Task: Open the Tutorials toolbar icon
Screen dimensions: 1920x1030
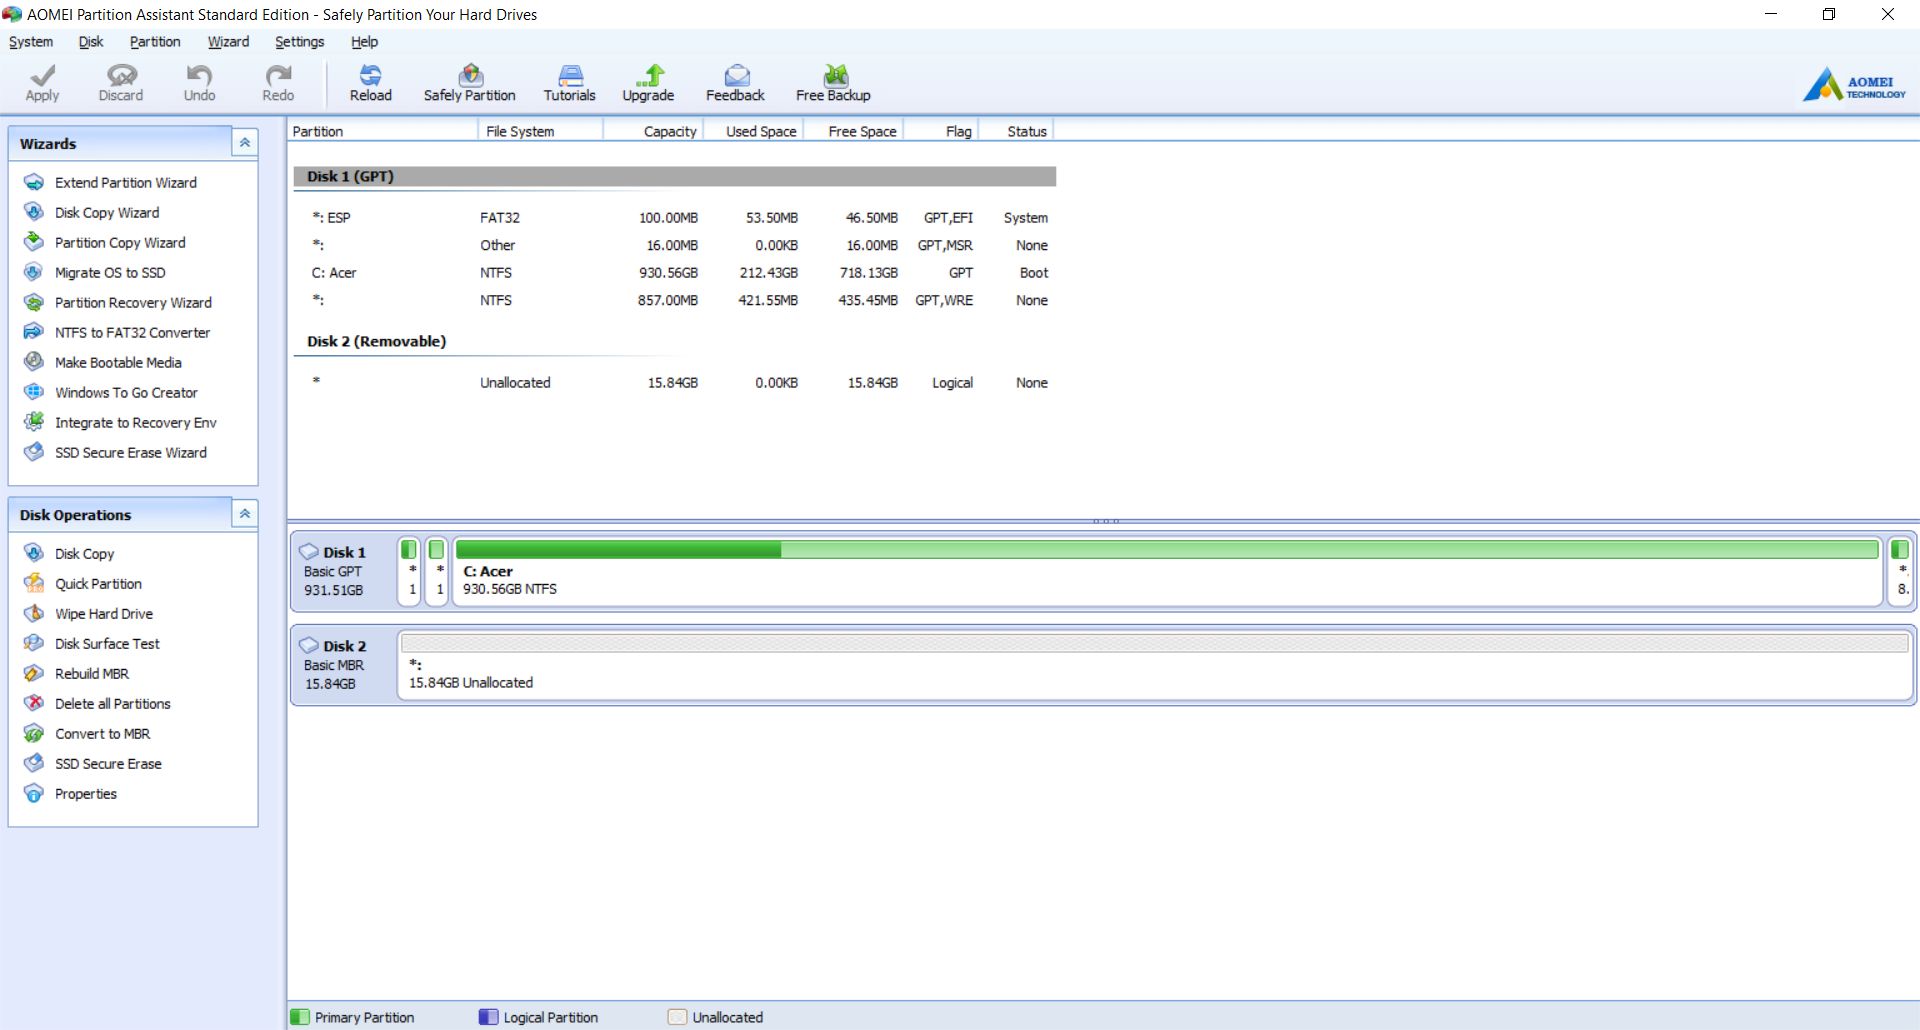Action: pyautogui.click(x=570, y=76)
